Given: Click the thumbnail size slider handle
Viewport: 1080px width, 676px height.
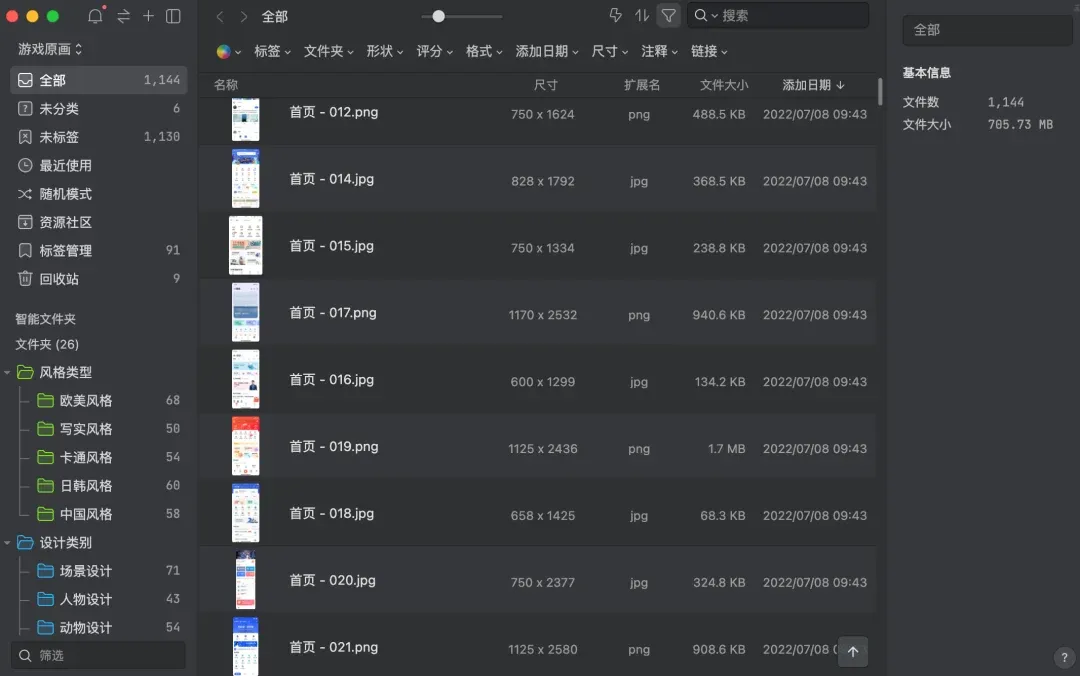Looking at the screenshot, I should [x=438, y=16].
